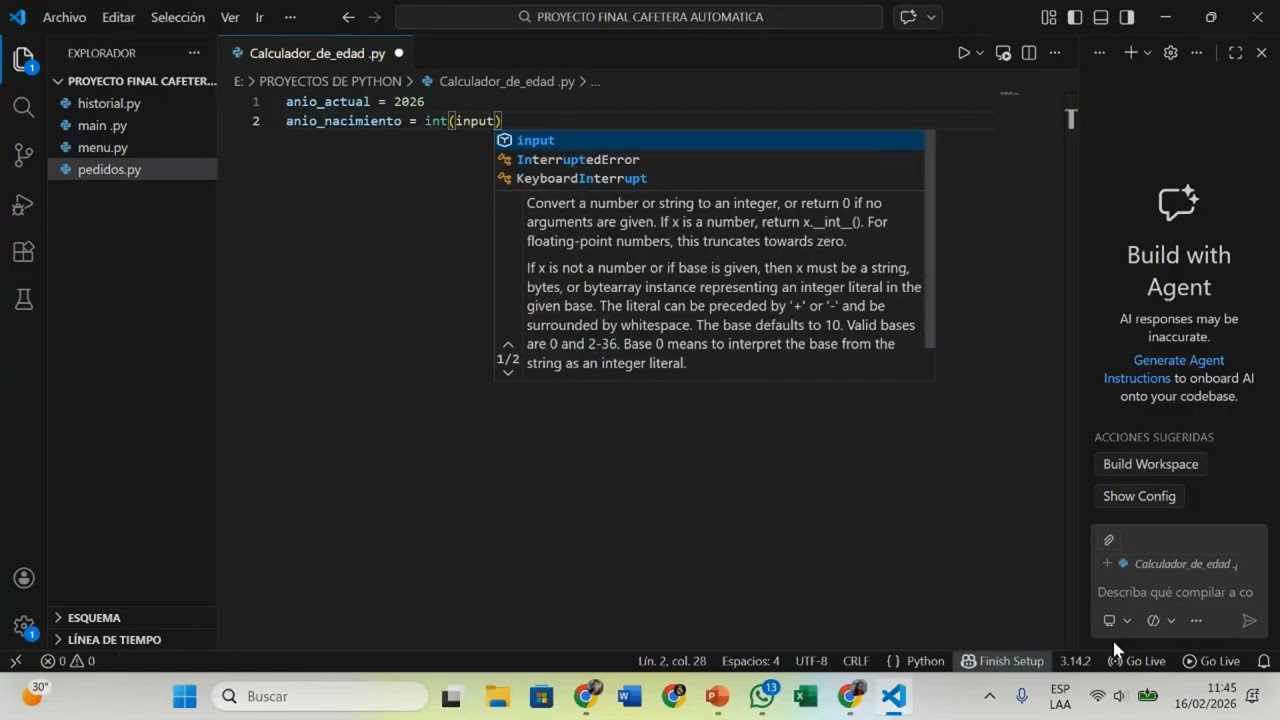
Task: Expand the ESQUEMA section
Action: tap(134, 618)
